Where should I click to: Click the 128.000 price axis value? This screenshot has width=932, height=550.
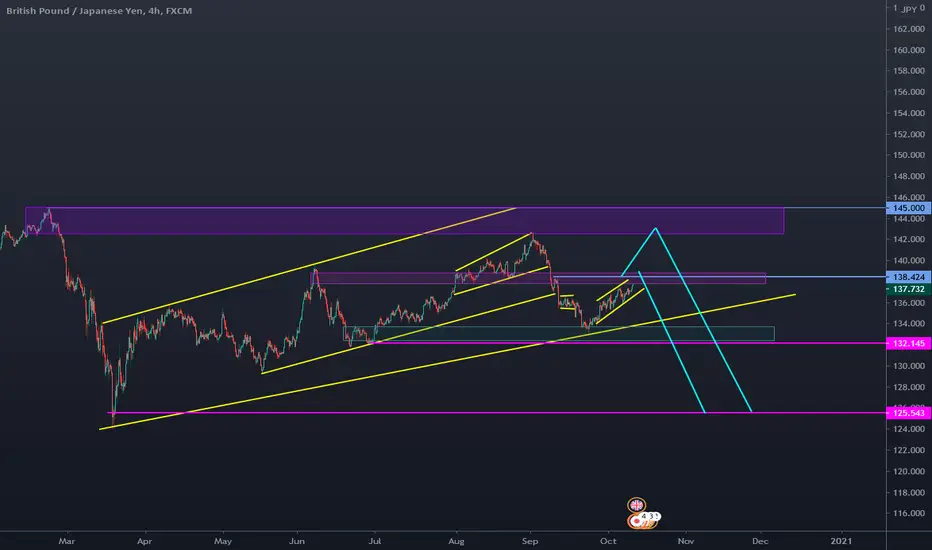[x=909, y=387]
